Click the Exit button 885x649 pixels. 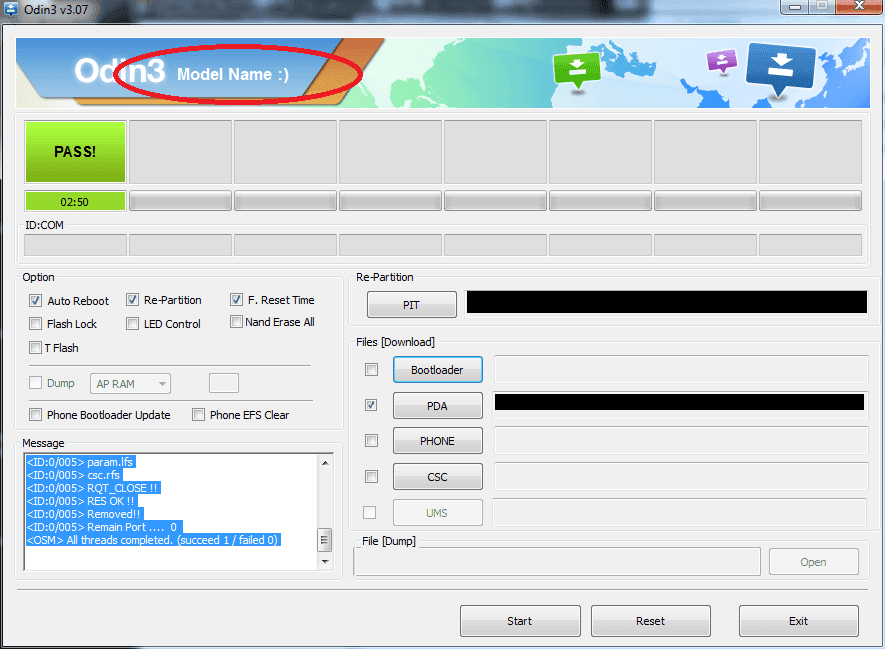click(x=799, y=621)
